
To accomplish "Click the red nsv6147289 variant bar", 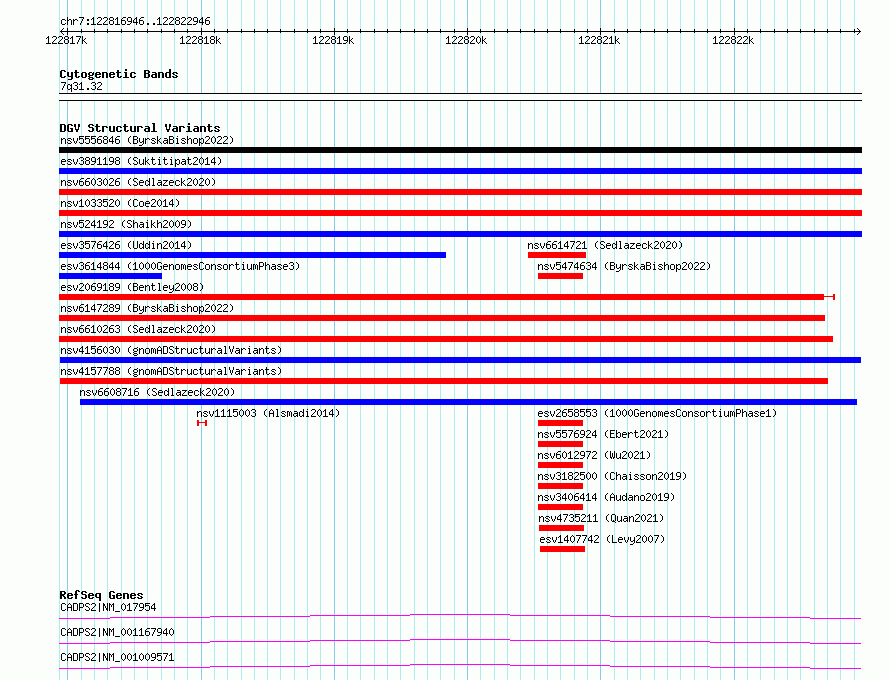I will 442,318.
